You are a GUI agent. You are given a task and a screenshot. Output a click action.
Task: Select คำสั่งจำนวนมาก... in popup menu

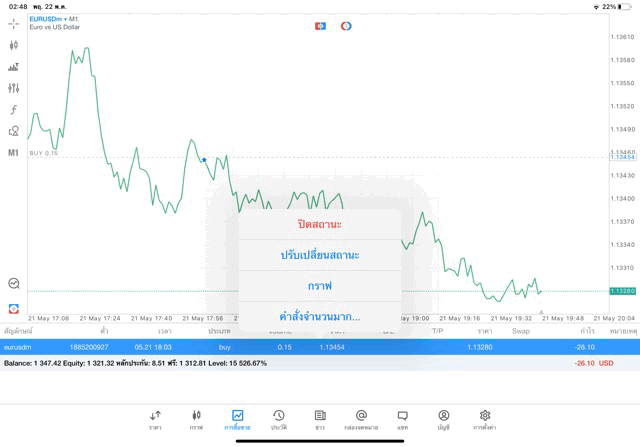(x=320, y=317)
